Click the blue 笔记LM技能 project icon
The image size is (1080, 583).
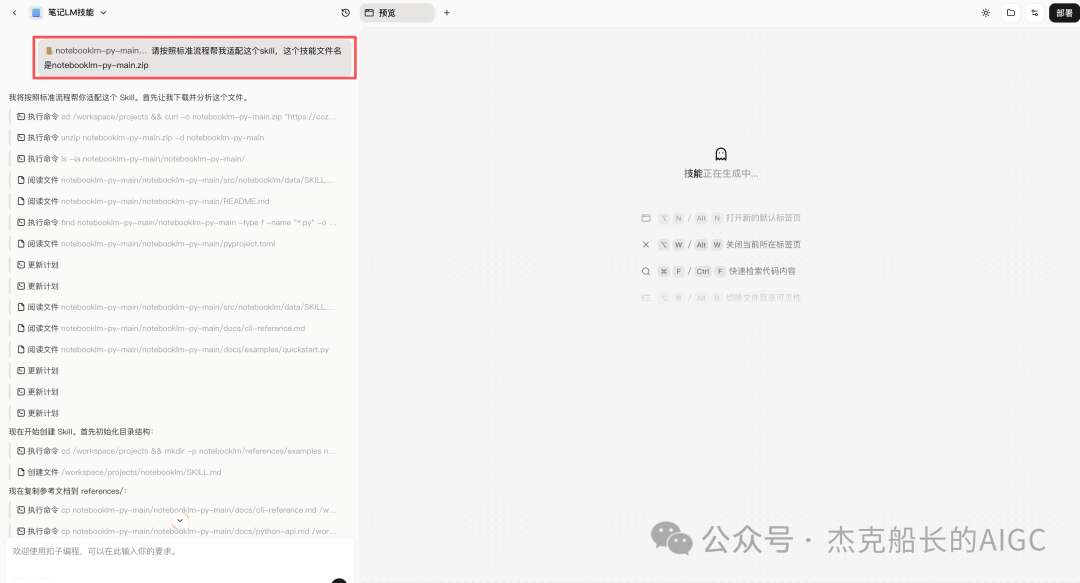(x=37, y=12)
